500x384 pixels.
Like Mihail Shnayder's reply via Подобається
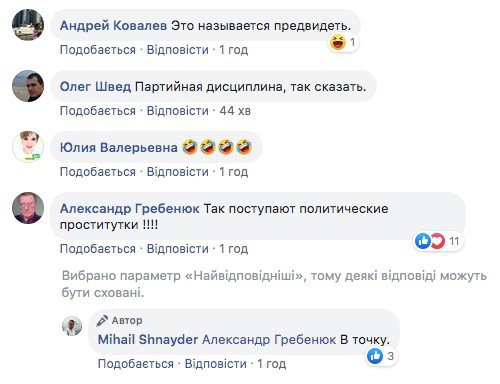[136, 364]
